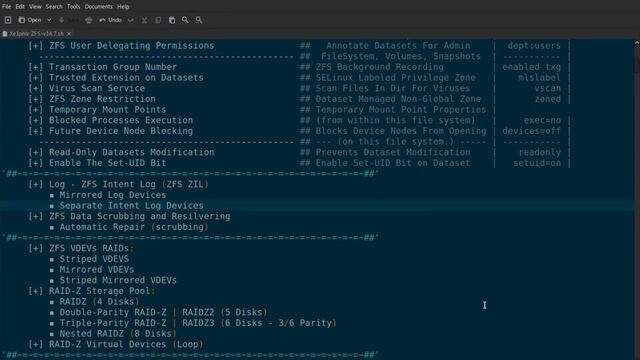Viewport: 640px width, 360px height.
Task: Open the View menu
Action: coord(35,7)
